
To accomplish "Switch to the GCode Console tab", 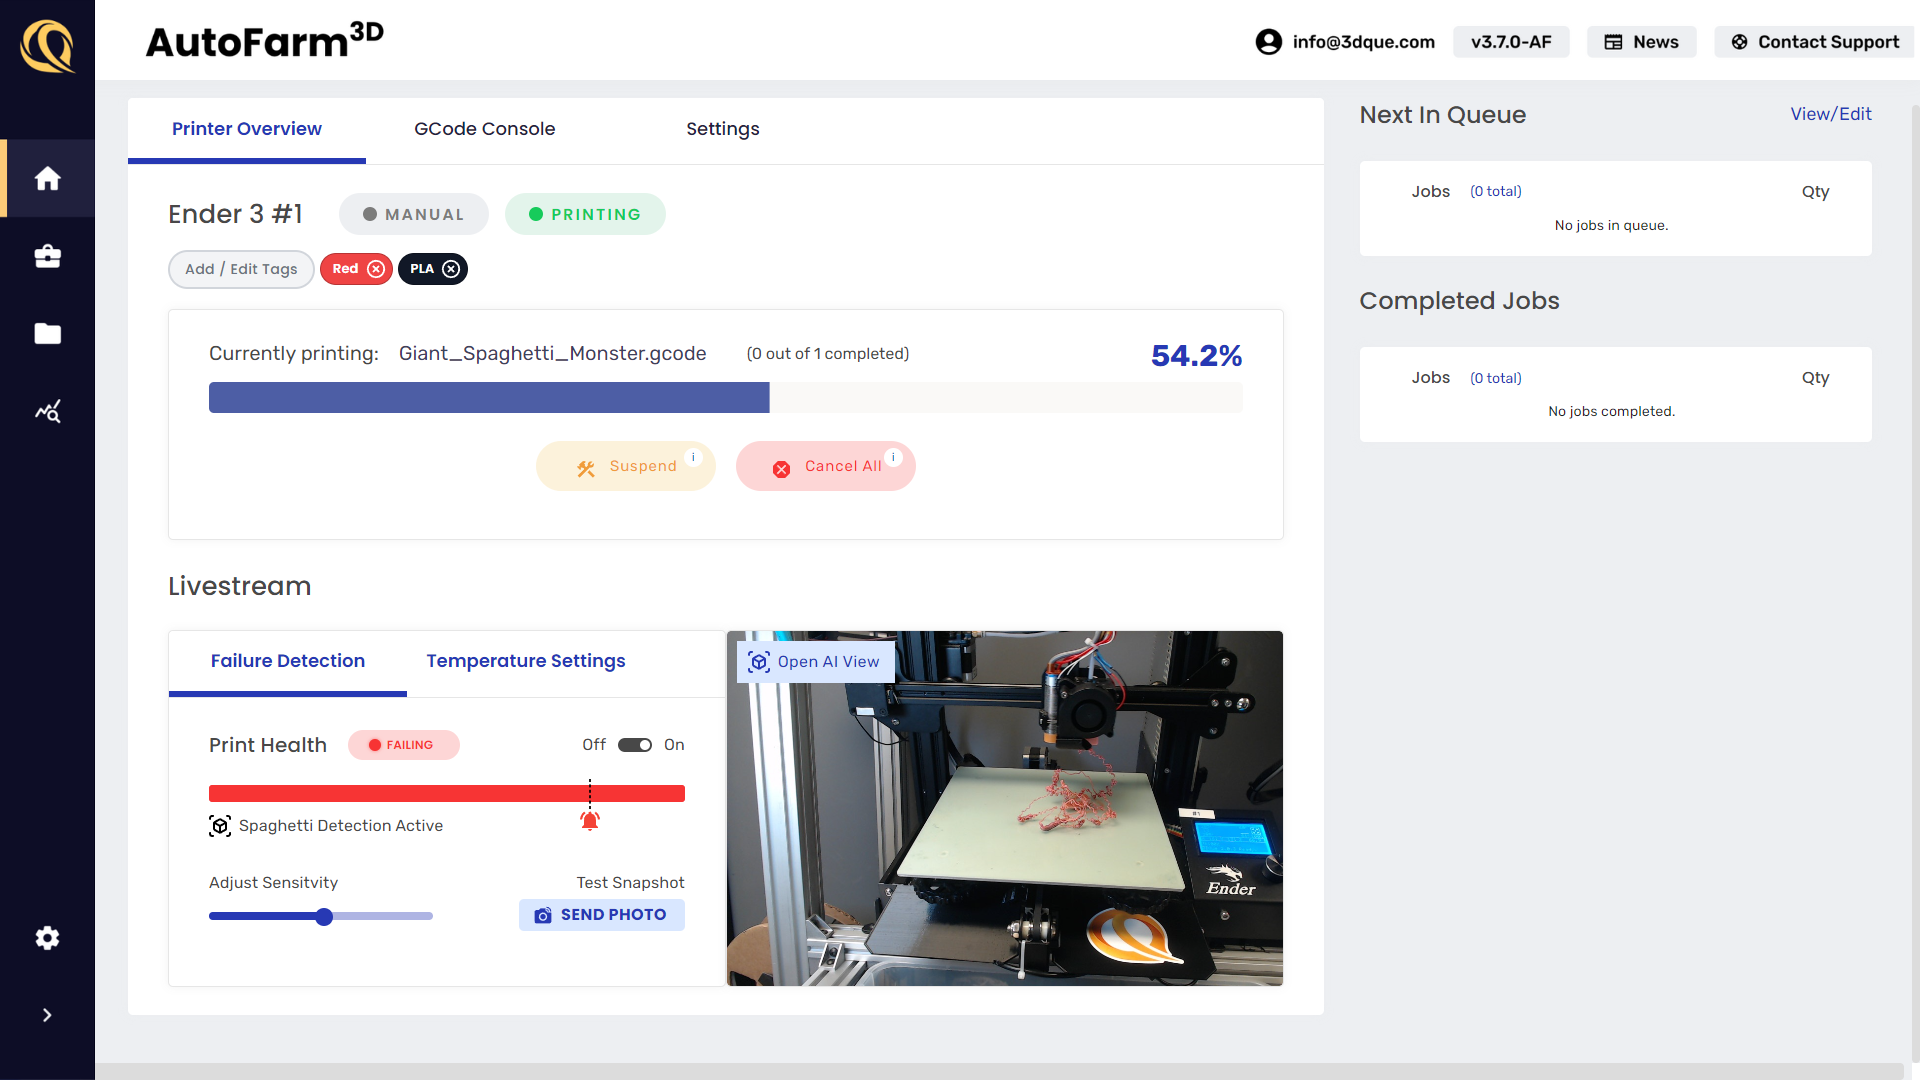I will [x=484, y=129].
